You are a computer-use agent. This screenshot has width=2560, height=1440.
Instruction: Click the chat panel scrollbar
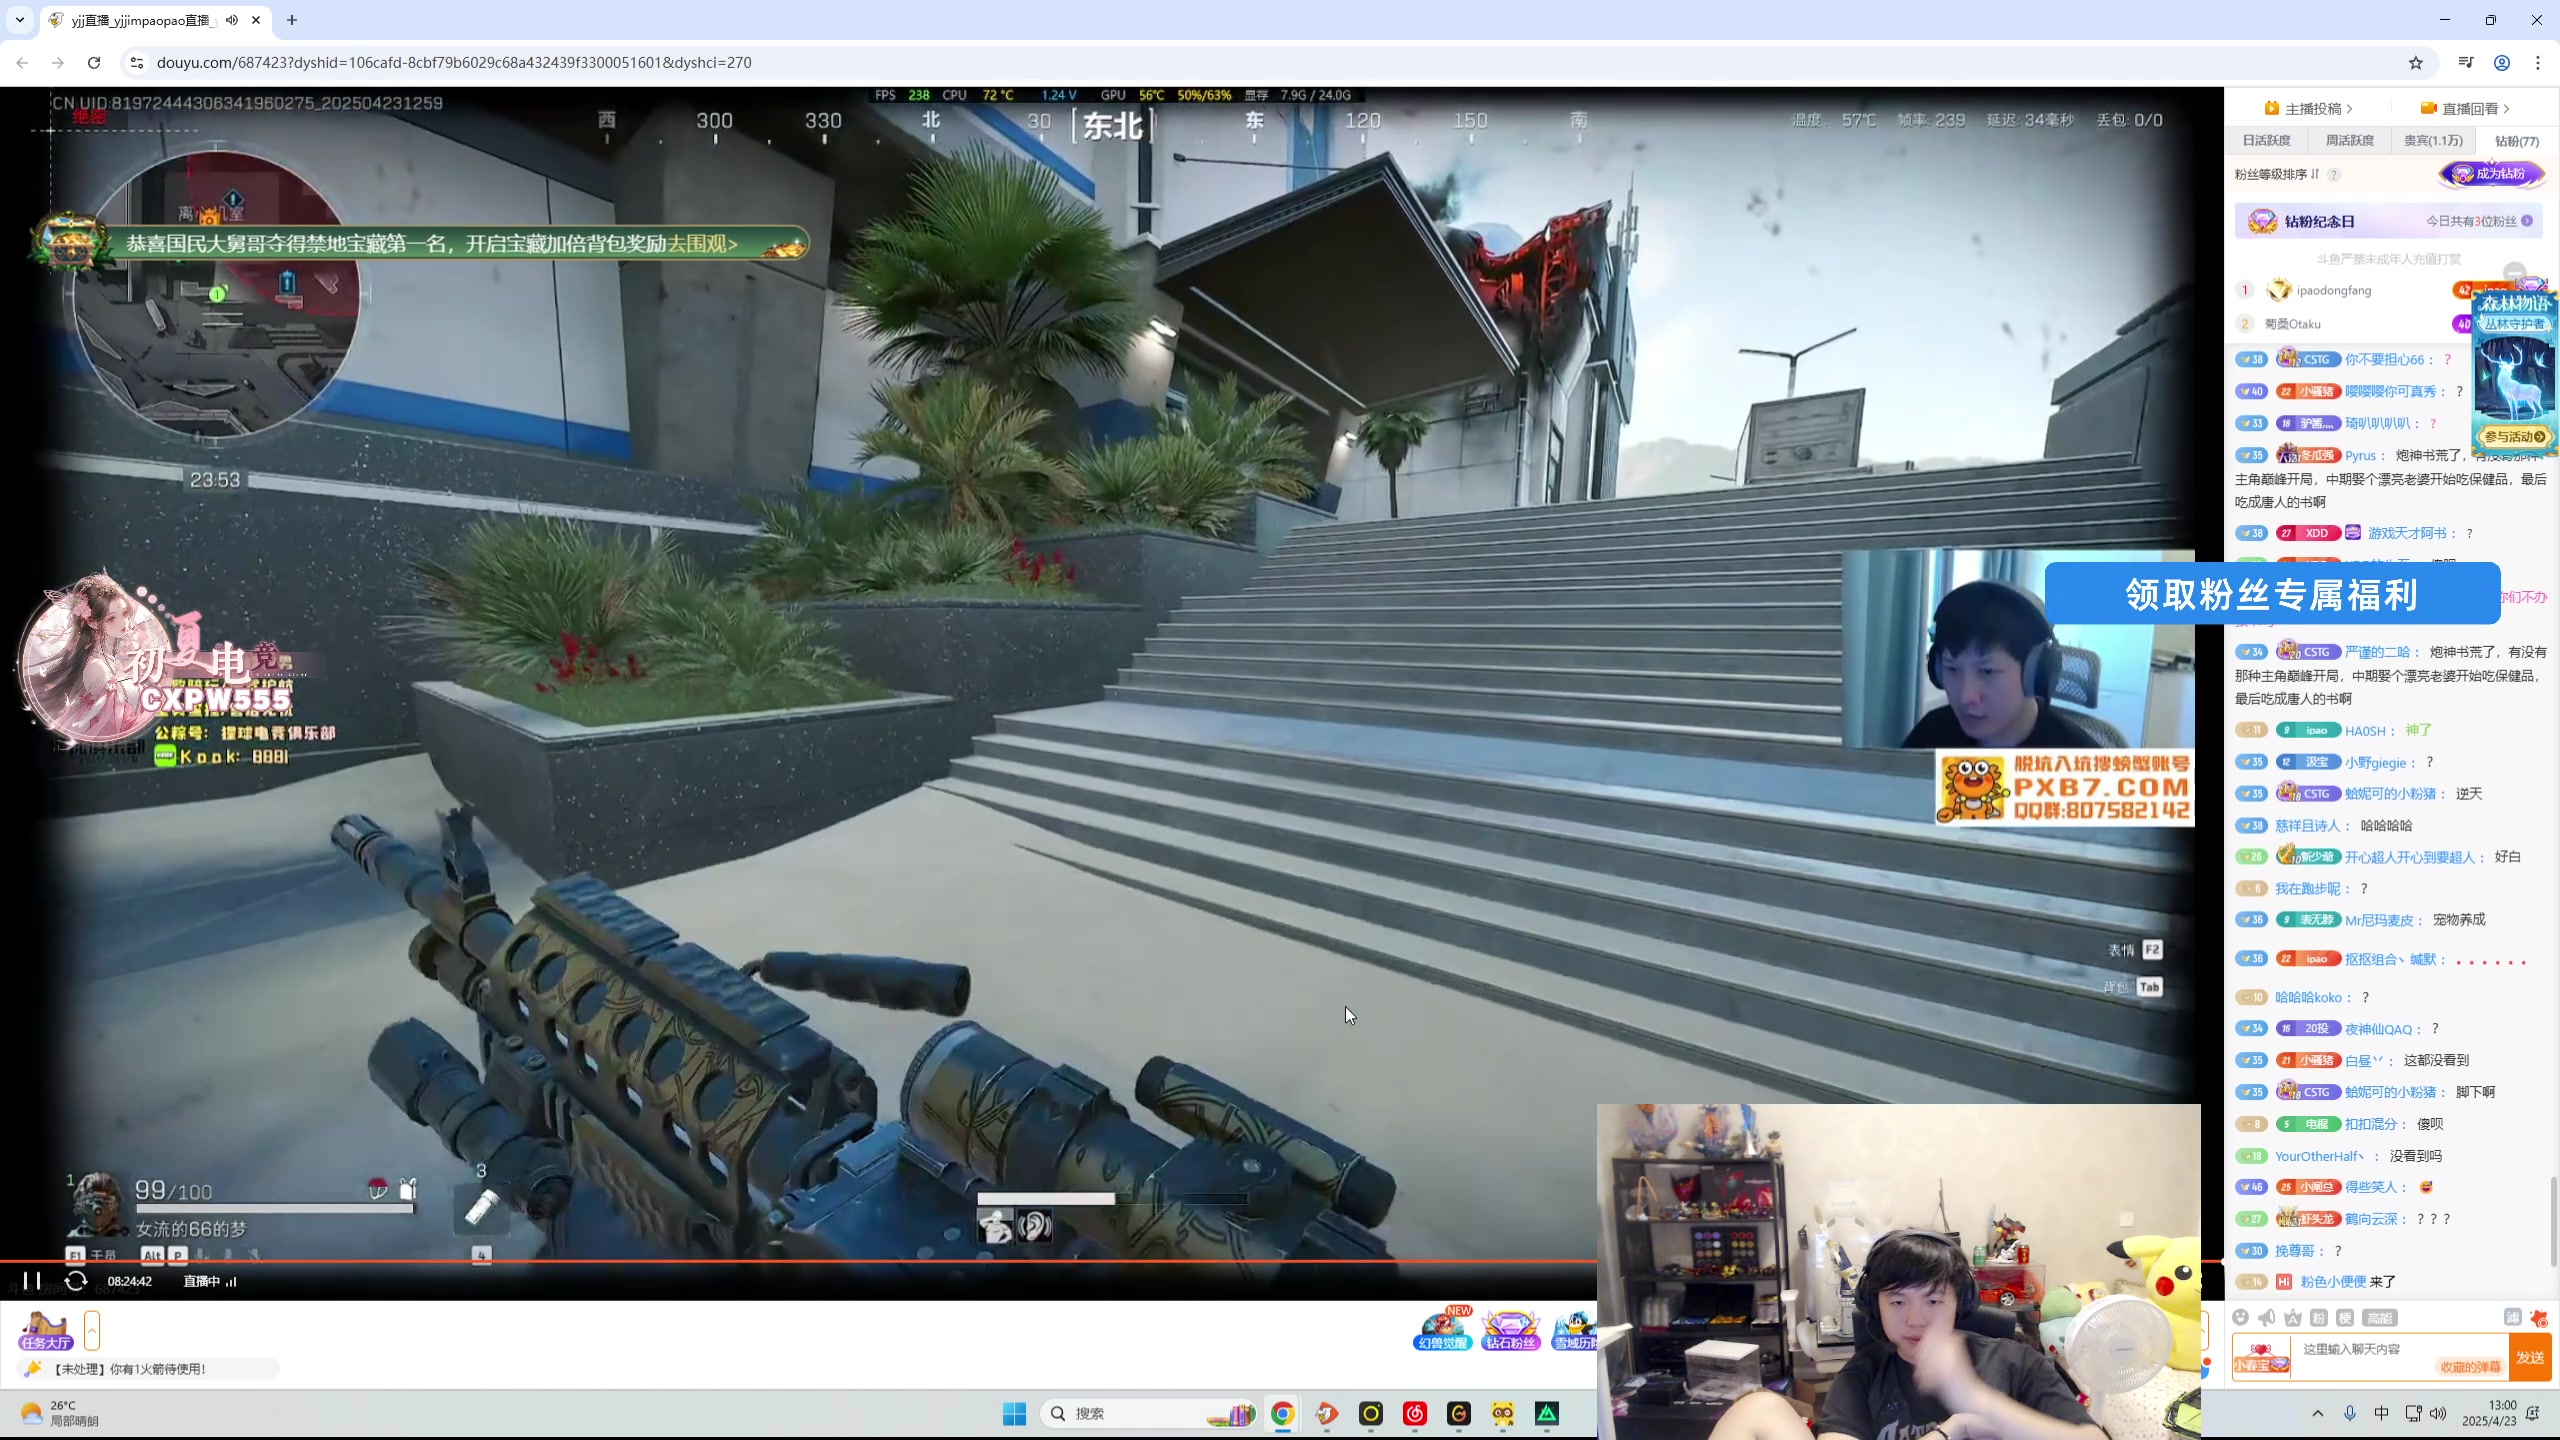(2552, 1220)
